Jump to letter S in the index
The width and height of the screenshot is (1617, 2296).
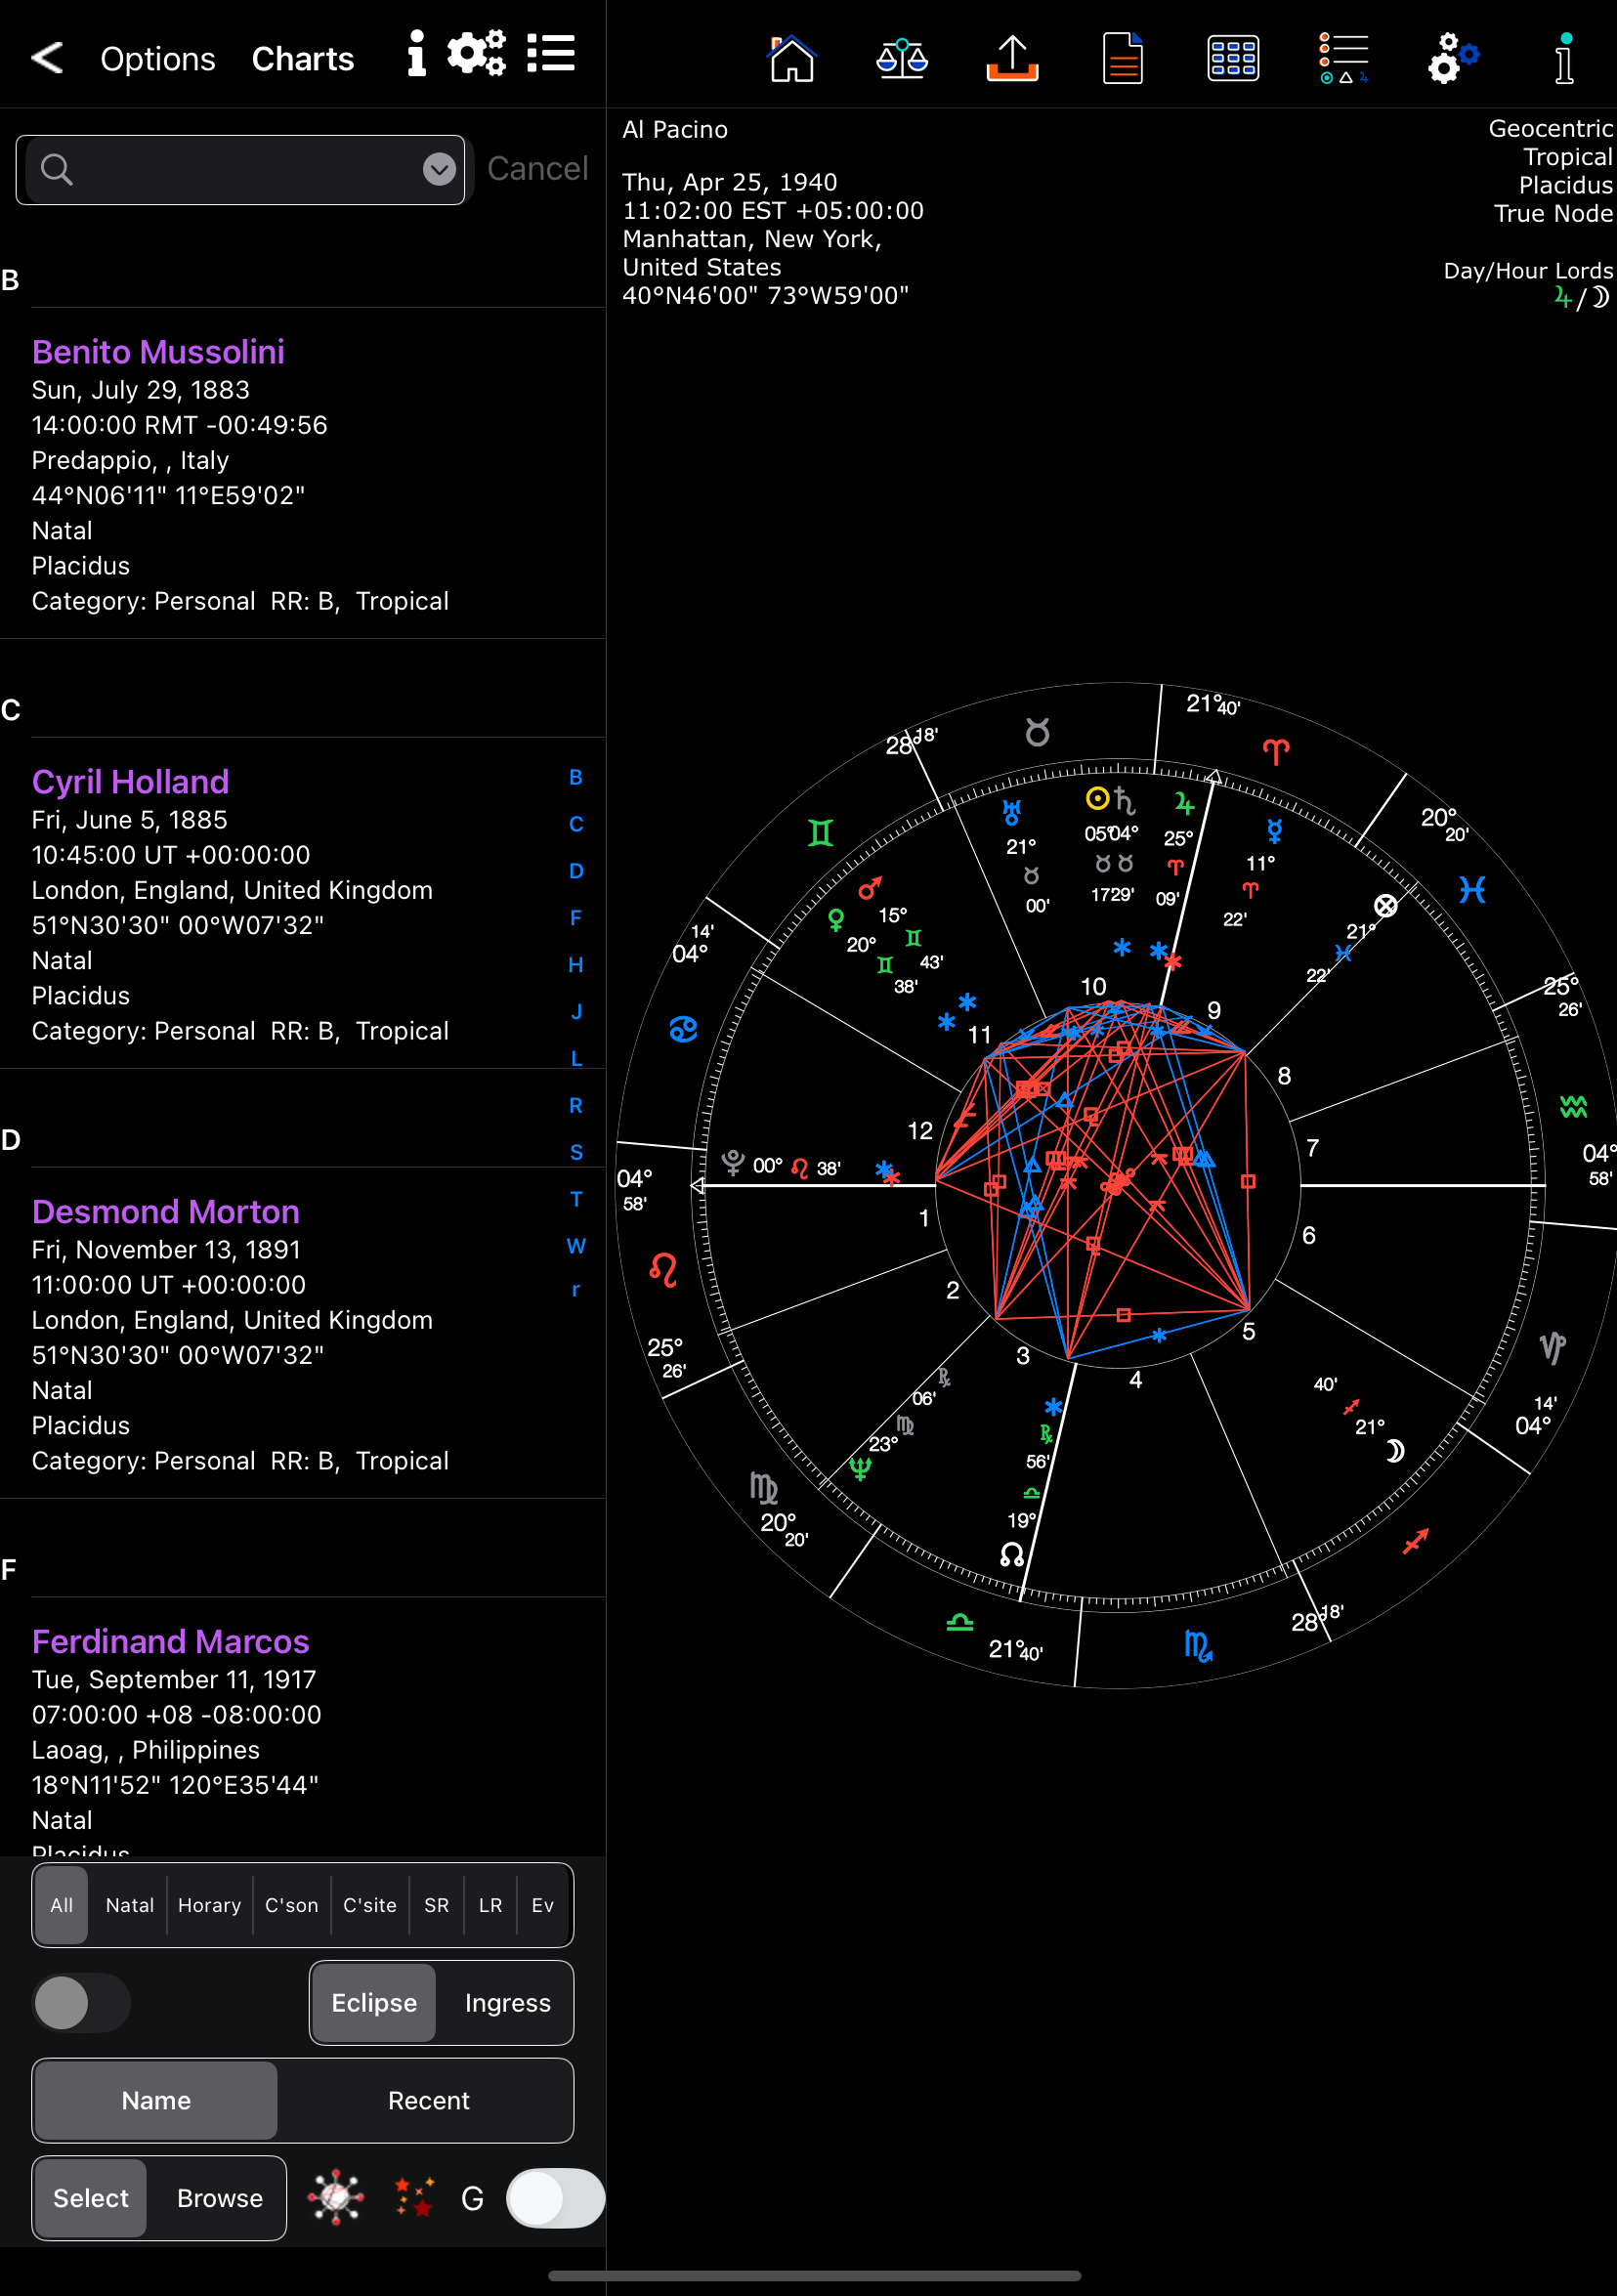(576, 1152)
